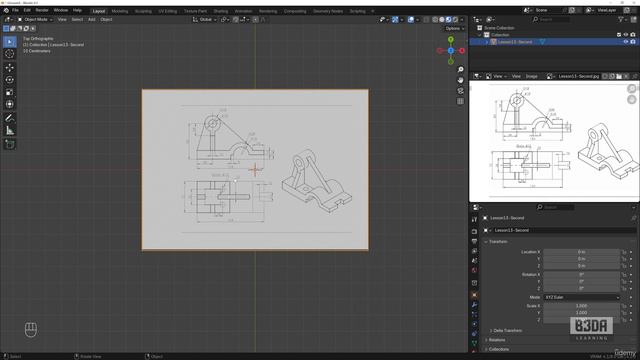Open the Output properties tab
The image size is (640, 360).
coord(474,241)
